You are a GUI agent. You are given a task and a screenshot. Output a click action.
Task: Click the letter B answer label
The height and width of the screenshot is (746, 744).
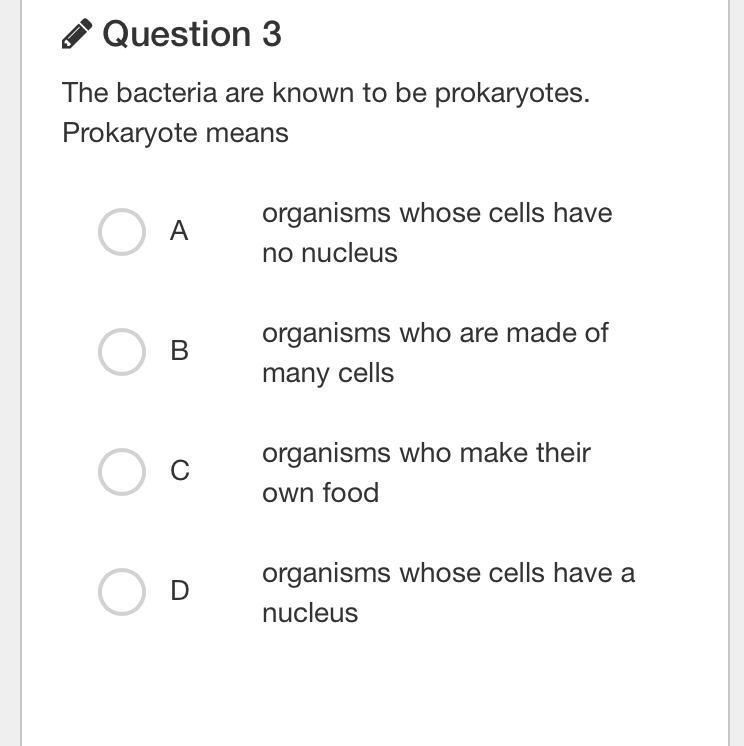coord(179,351)
